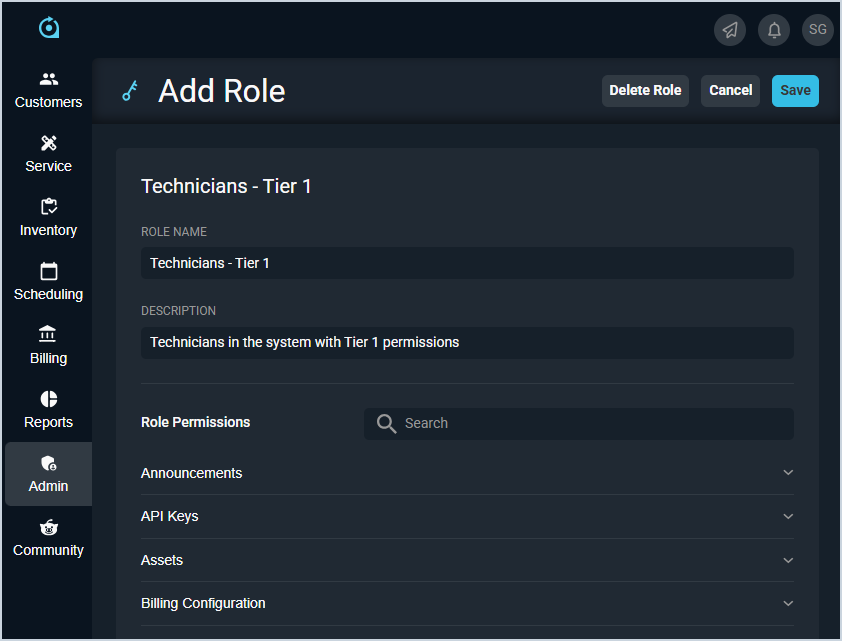Image resolution: width=842 pixels, height=641 pixels.
Task: Expand the Announcements permissions row
Action: 788,473
